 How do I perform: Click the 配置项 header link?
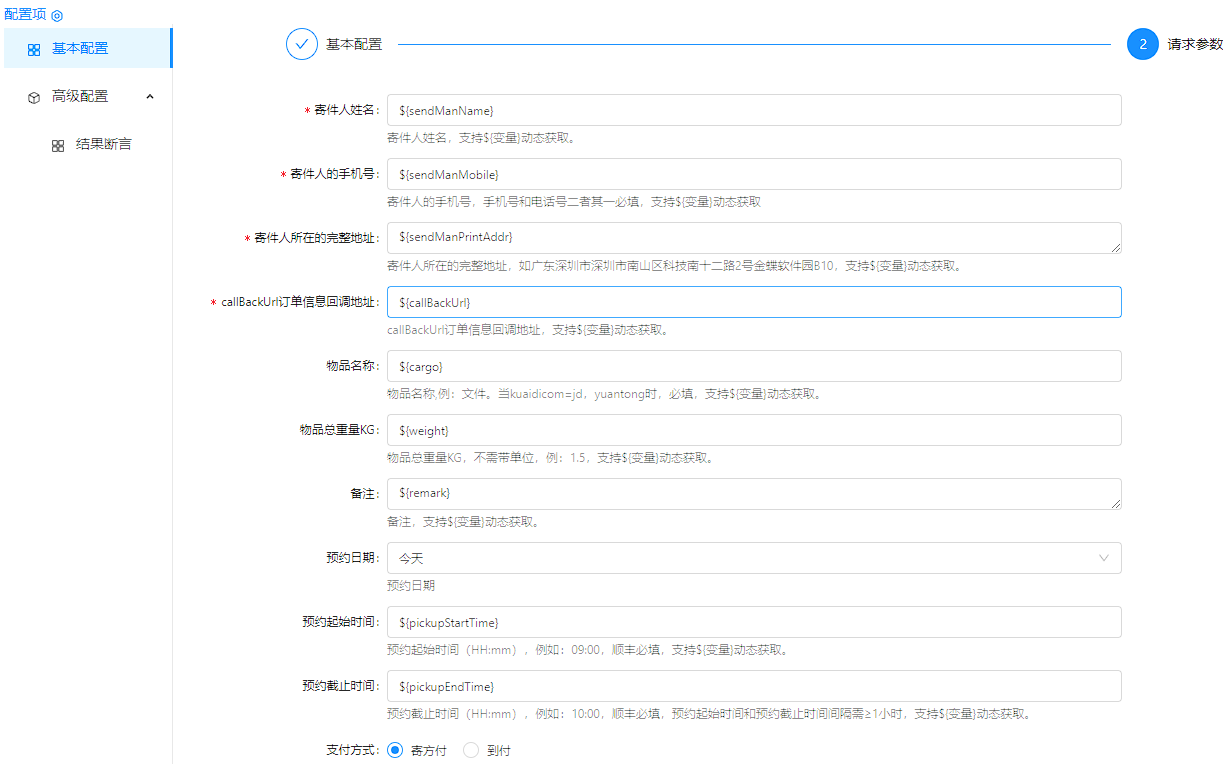pos(25,14)
